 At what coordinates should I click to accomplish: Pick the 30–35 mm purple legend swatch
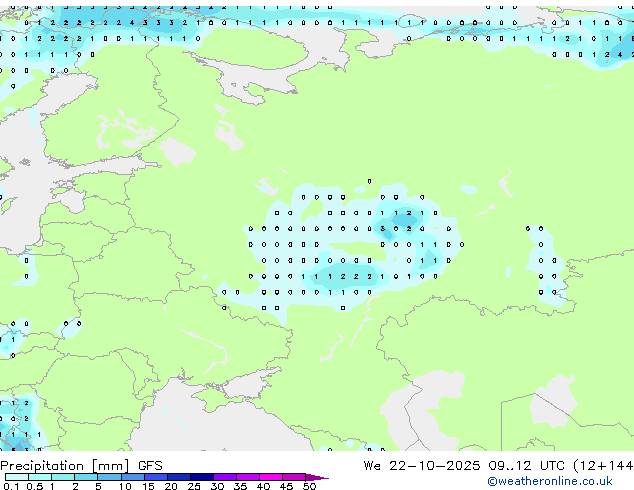[x=225, y=477]
